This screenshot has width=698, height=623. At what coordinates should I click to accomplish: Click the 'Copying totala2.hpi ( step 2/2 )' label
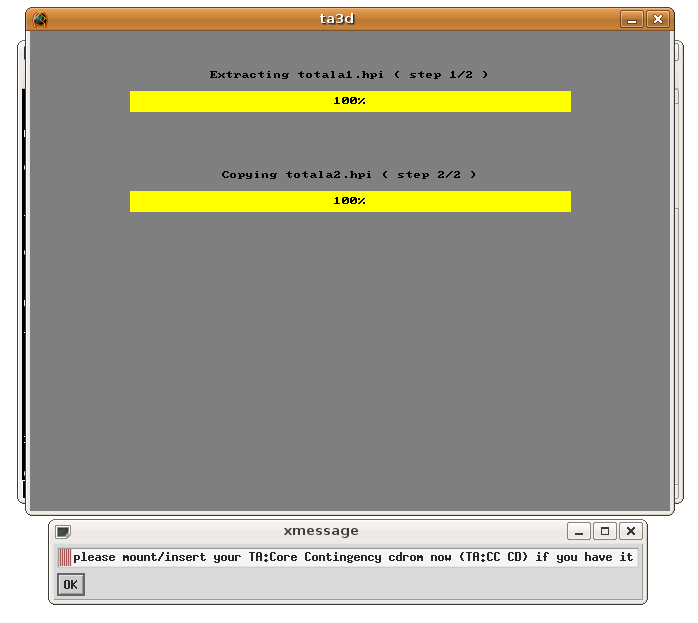[349, 175]
